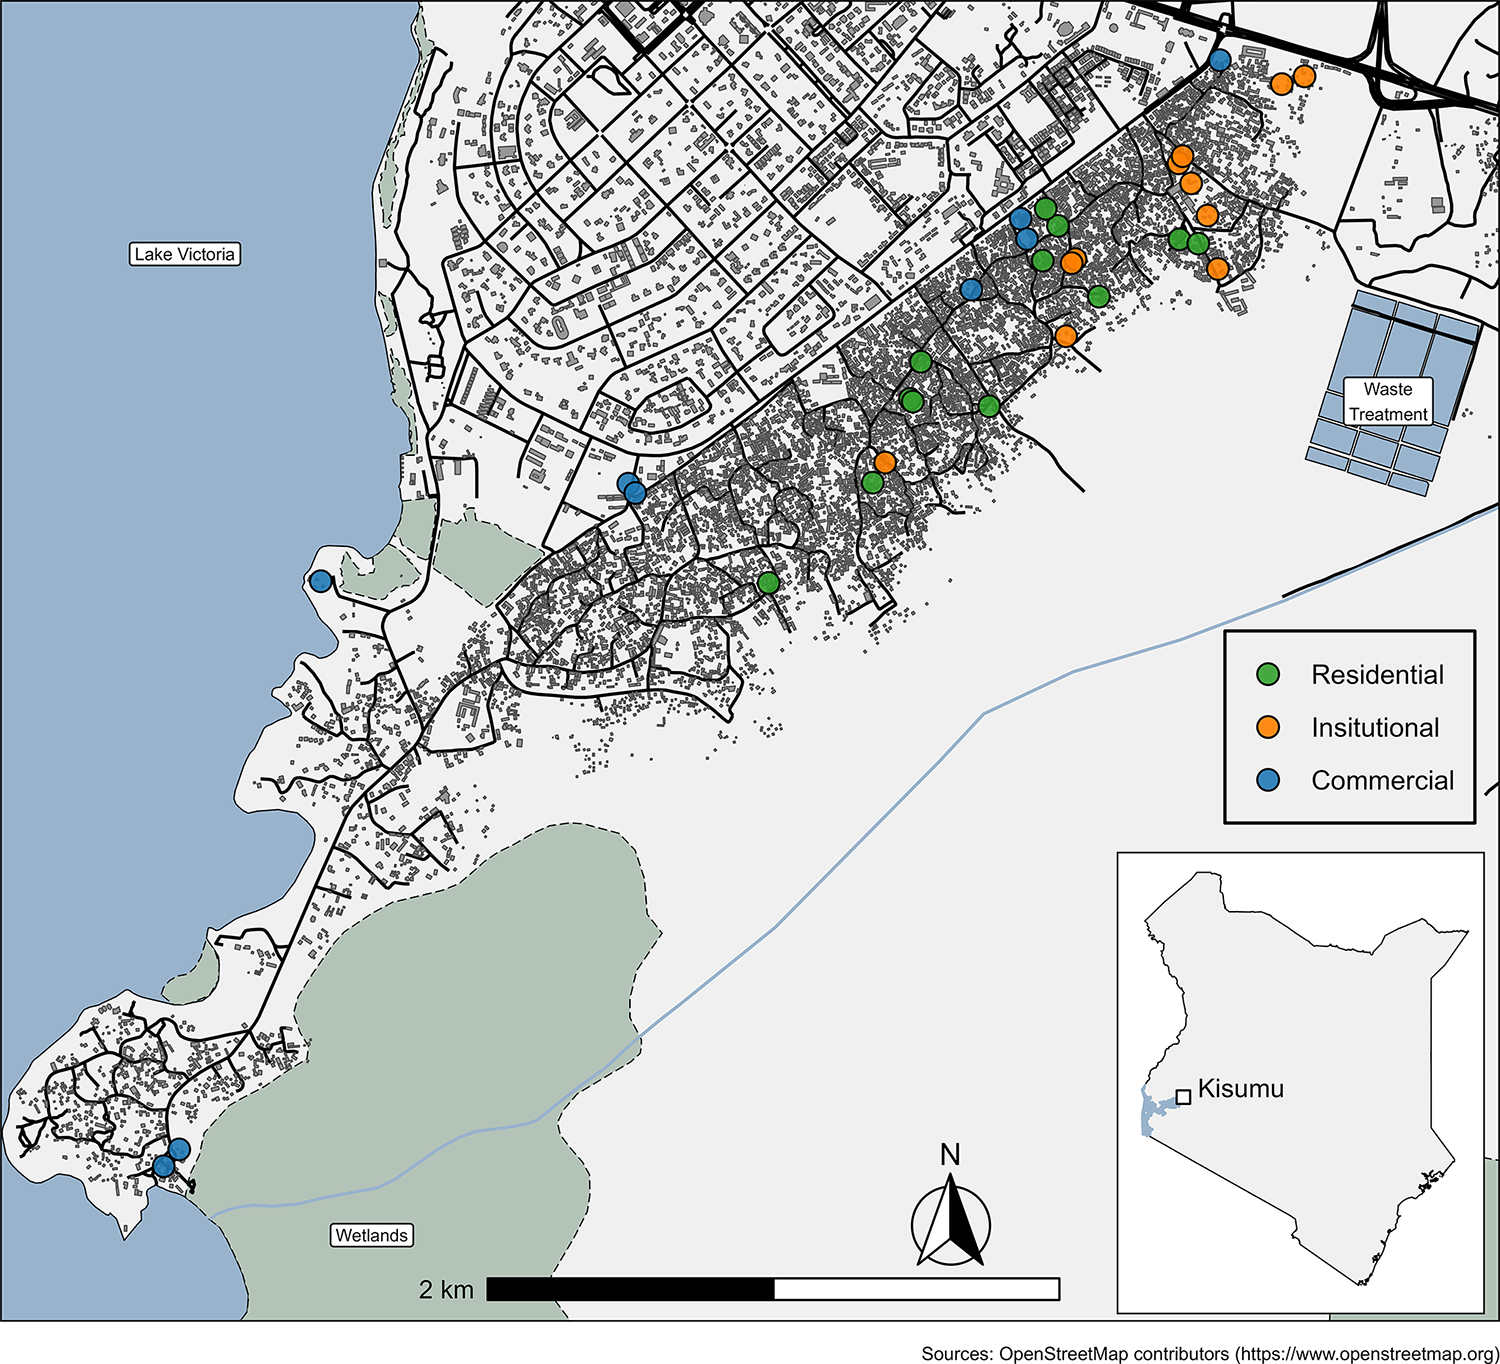Click the blue marker on the lakeshore peninsula
This screenshot has height=1364, width=1500.
click(320, 581)
